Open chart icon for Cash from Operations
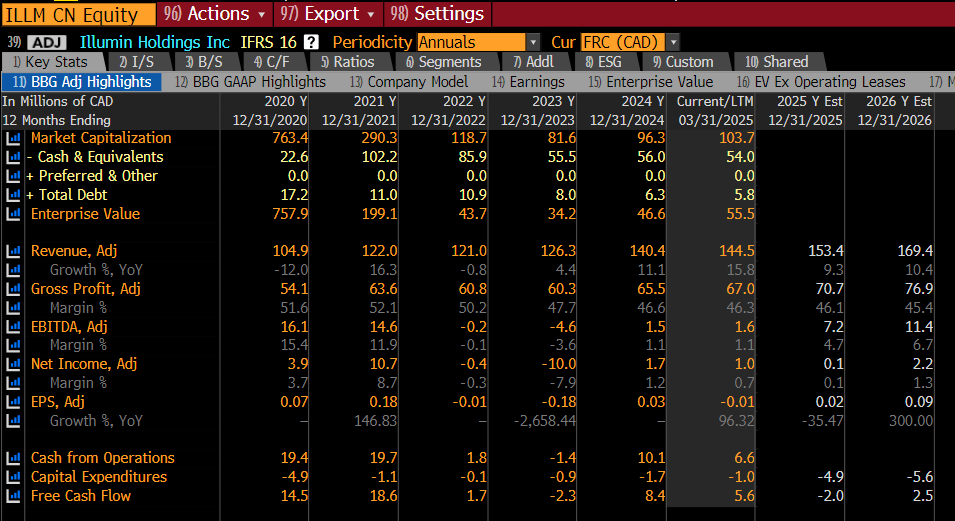 (x=13, y=458)
